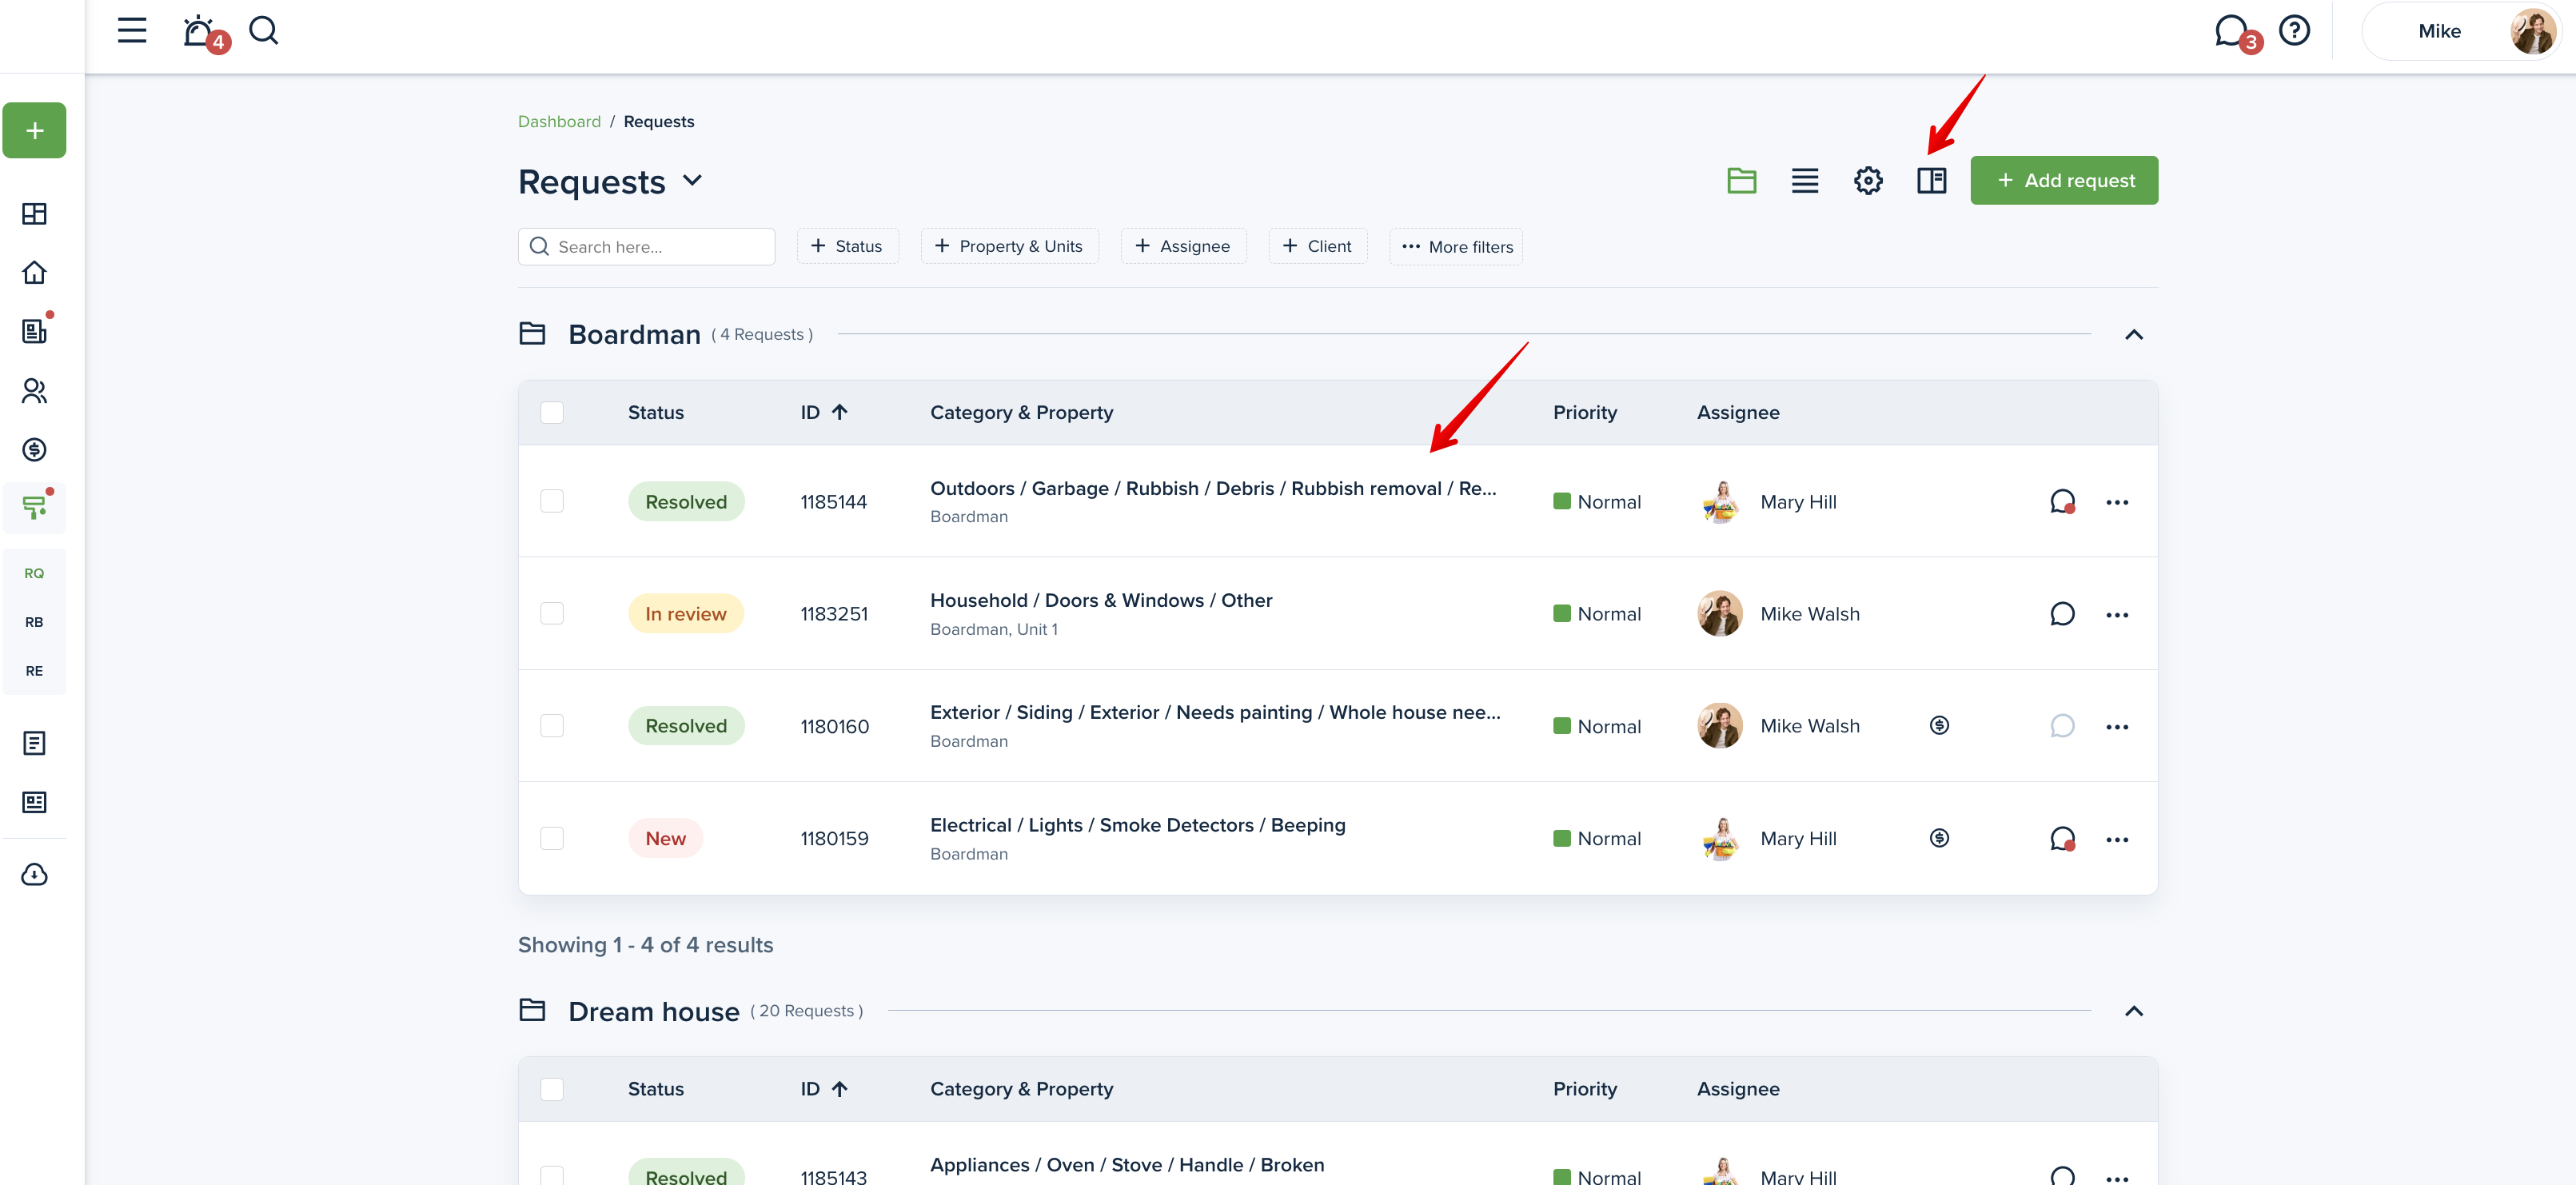Open the global search magnifier icon
The height and width of the screenshot is (1185, 2576).
(x=263, y=31)
